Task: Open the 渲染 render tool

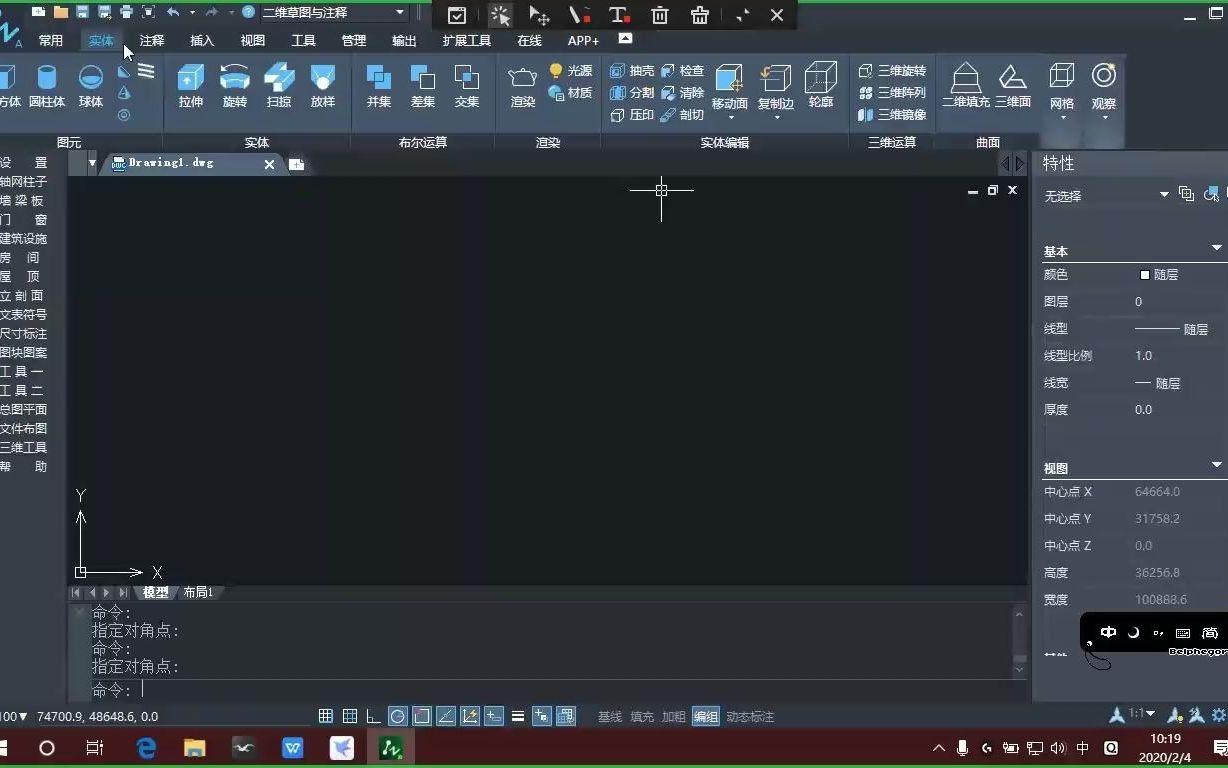Action: (521, 85)
